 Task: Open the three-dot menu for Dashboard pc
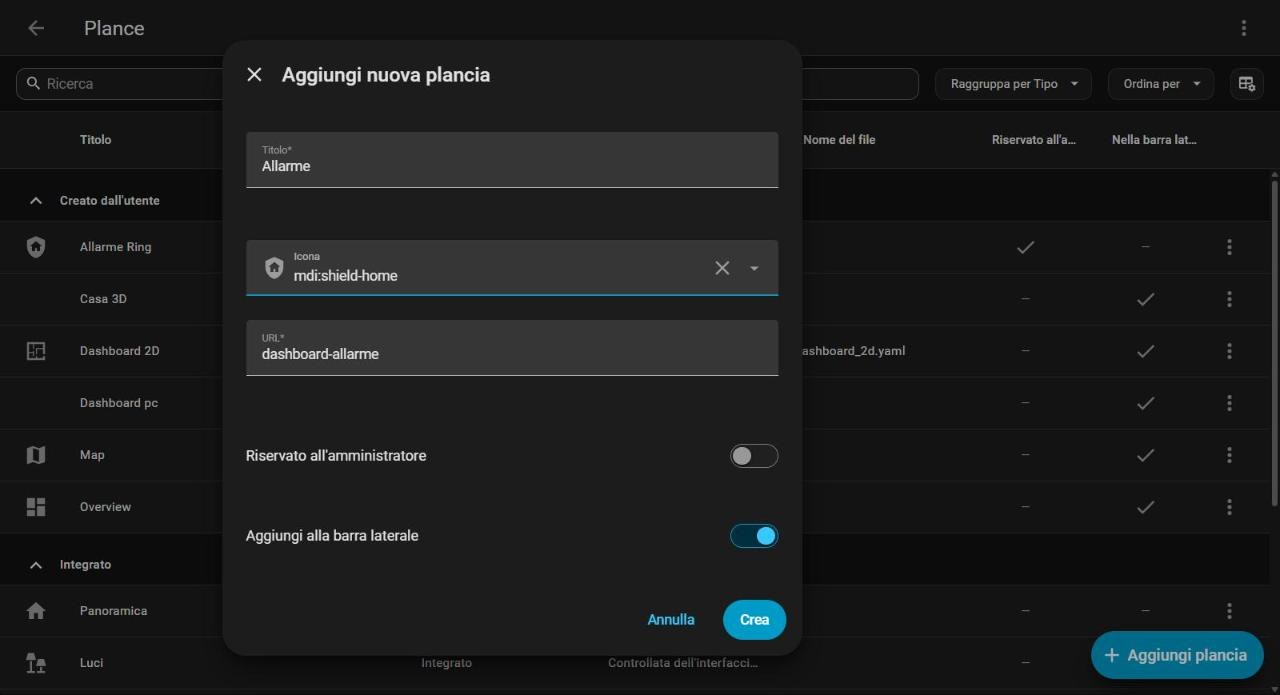[x=1229, y=403]
